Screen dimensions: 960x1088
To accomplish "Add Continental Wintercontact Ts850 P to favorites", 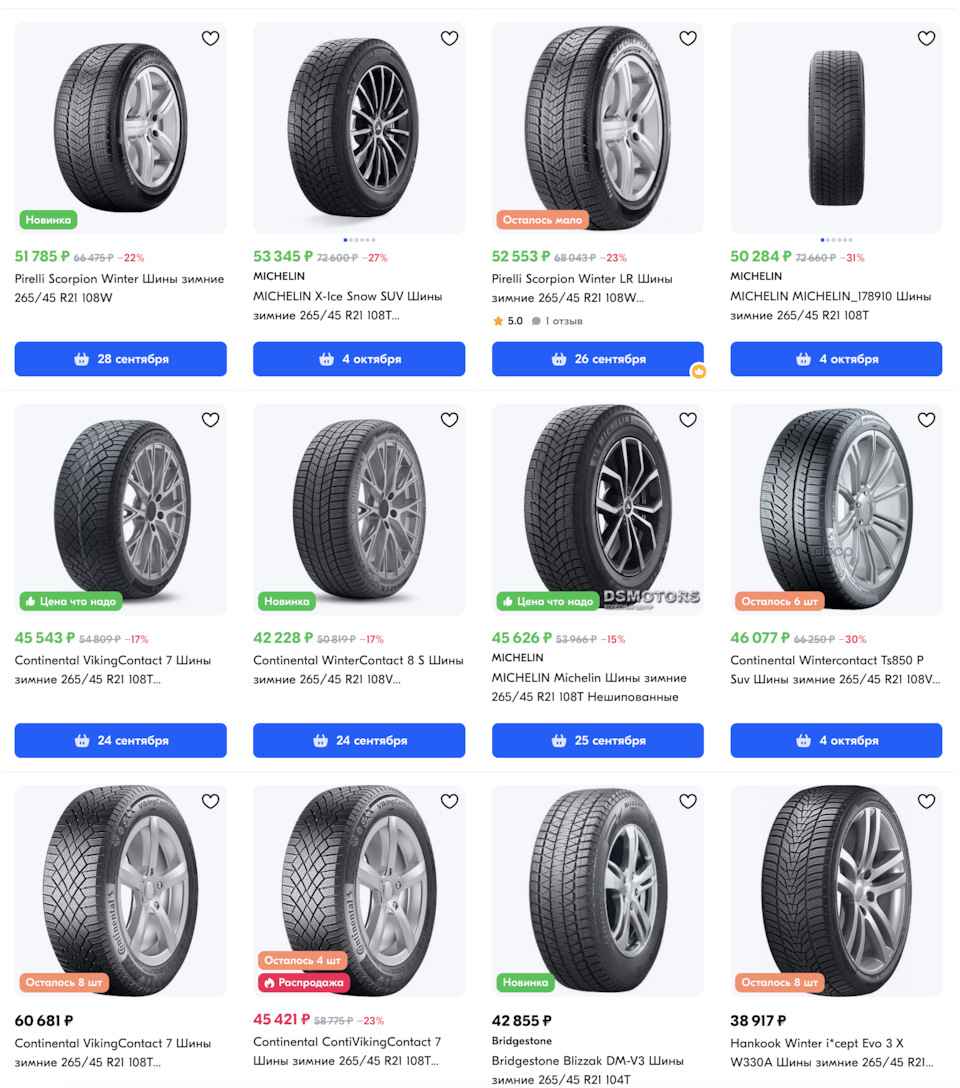I will coord(926,420).
